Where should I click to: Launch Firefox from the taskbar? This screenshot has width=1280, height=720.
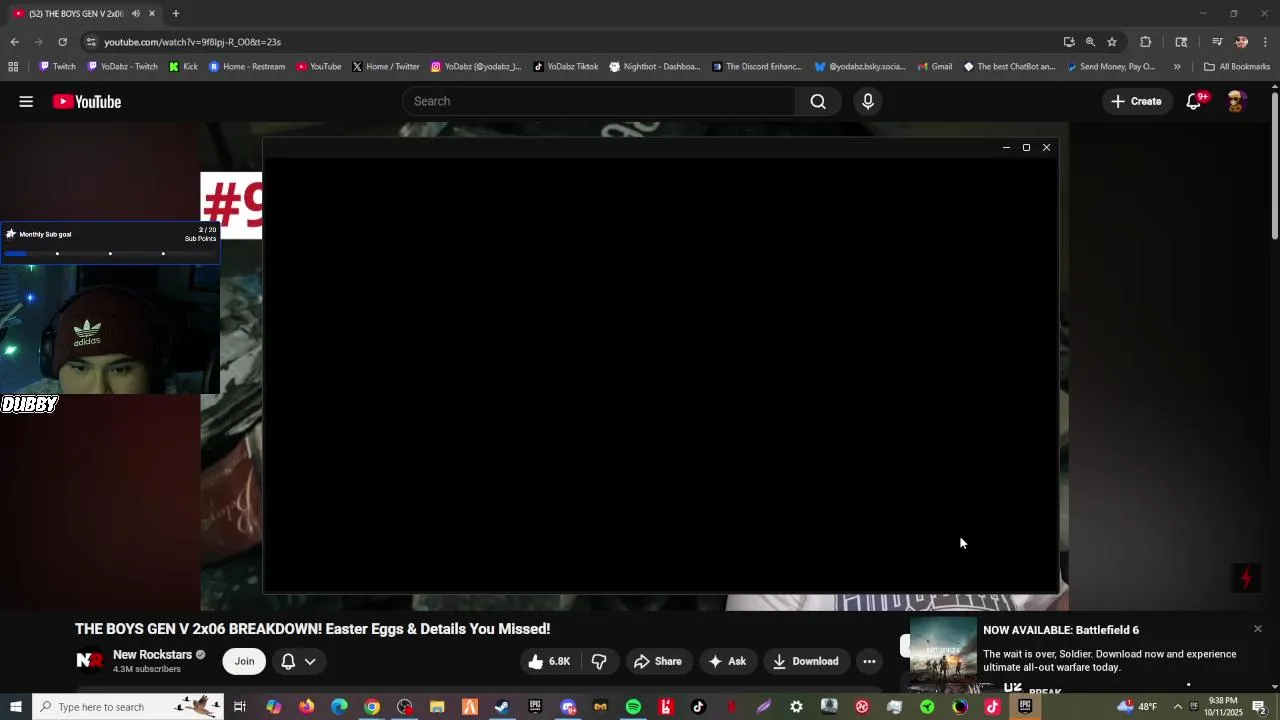(x=306, y=707)
